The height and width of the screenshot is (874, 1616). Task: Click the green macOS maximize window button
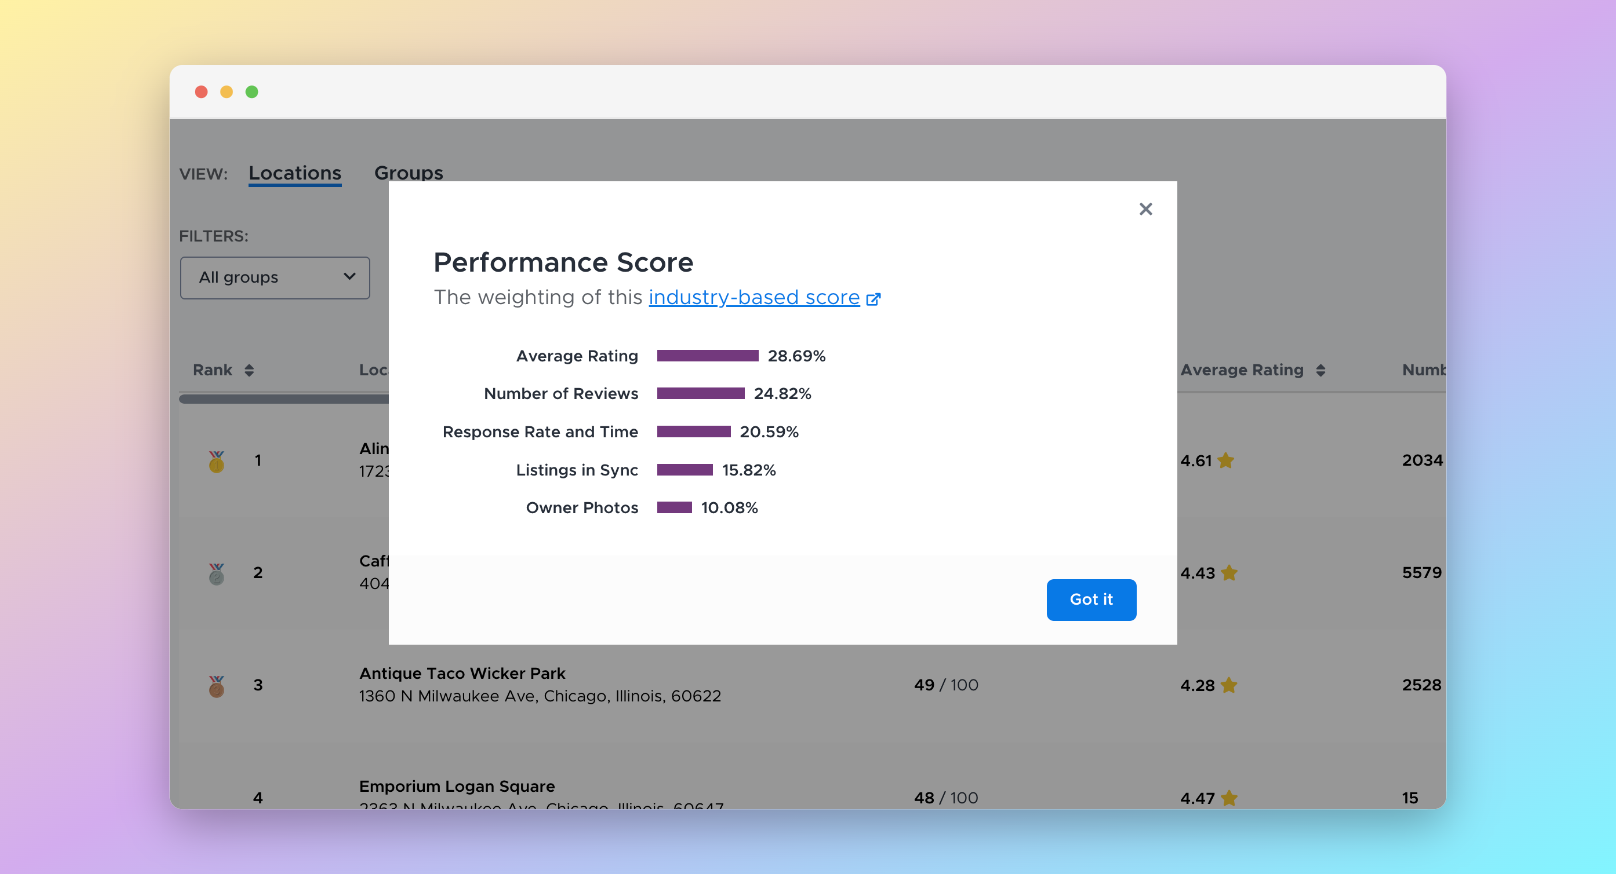click(x=252, y=92)
